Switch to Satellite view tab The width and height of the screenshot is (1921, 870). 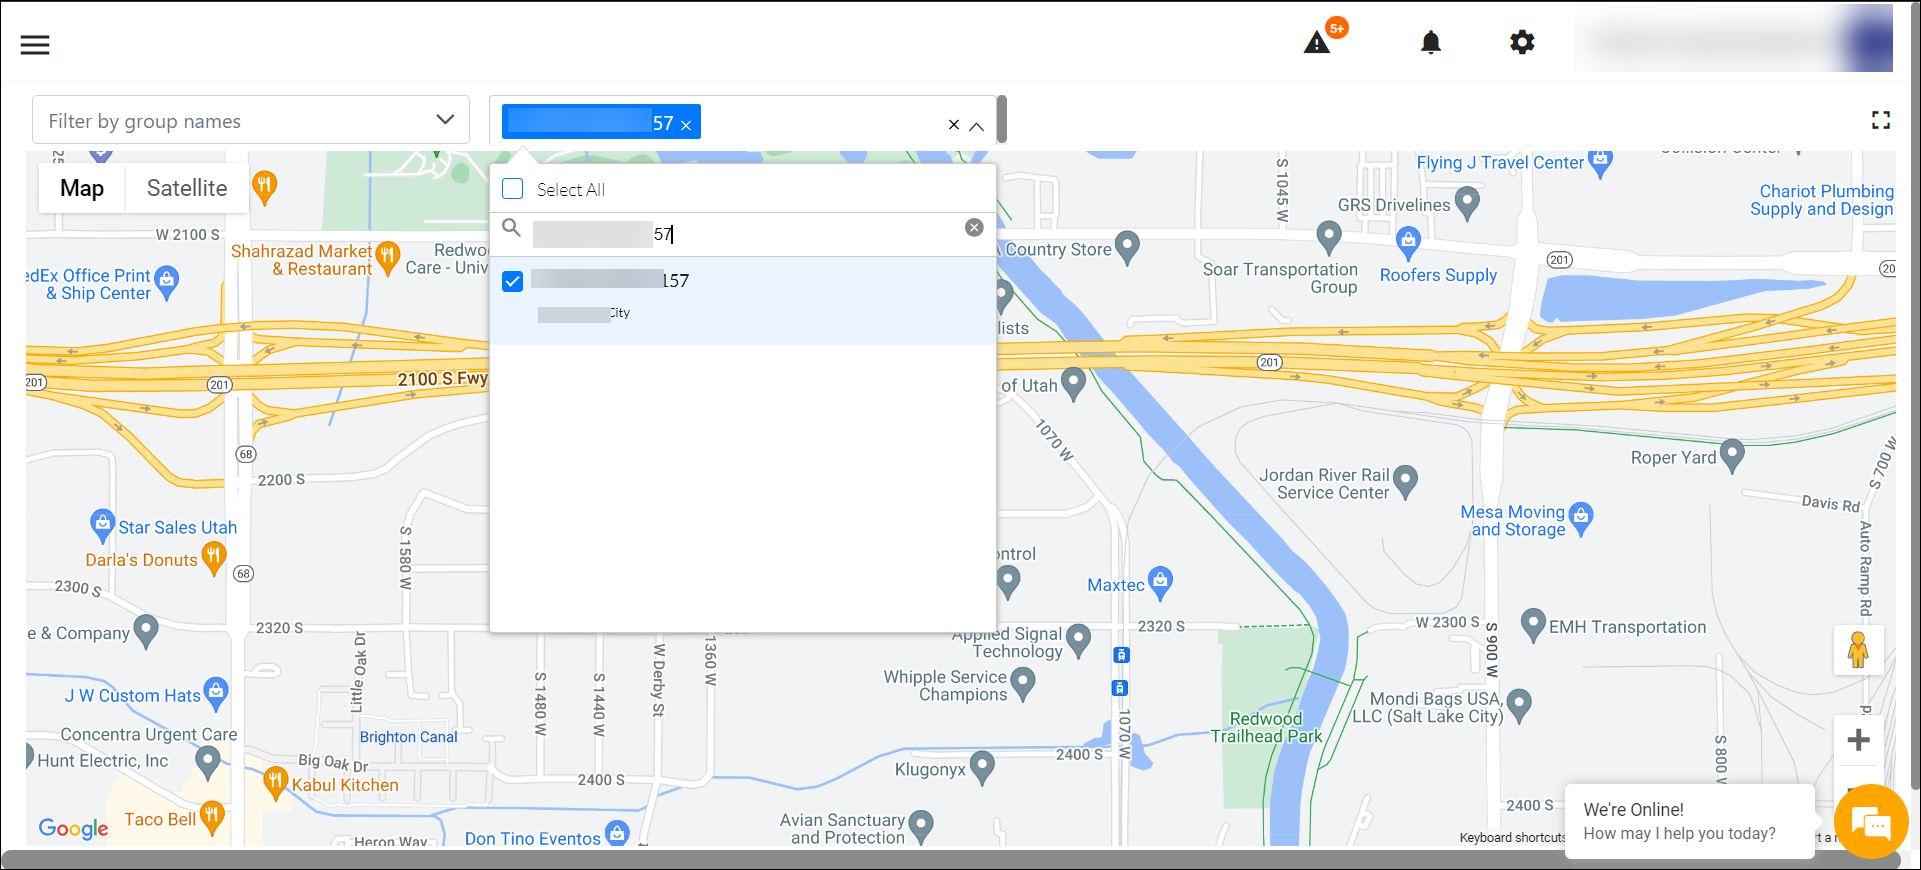[x=187, y=188]
